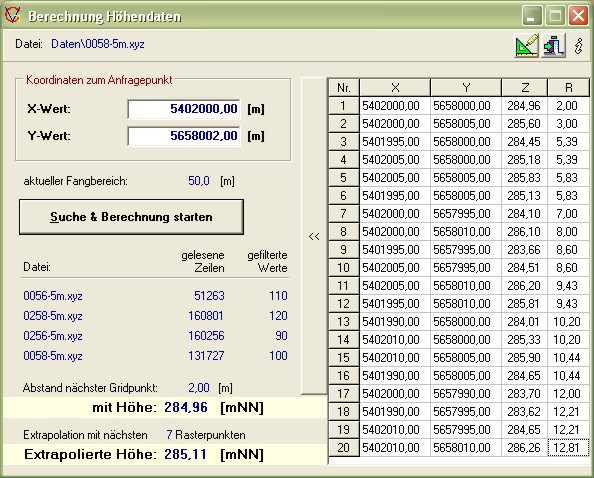Screen dimensions: 594x478
Task: Click the green triangle ruler and pencil icon
Action: [x=527, y=45]
